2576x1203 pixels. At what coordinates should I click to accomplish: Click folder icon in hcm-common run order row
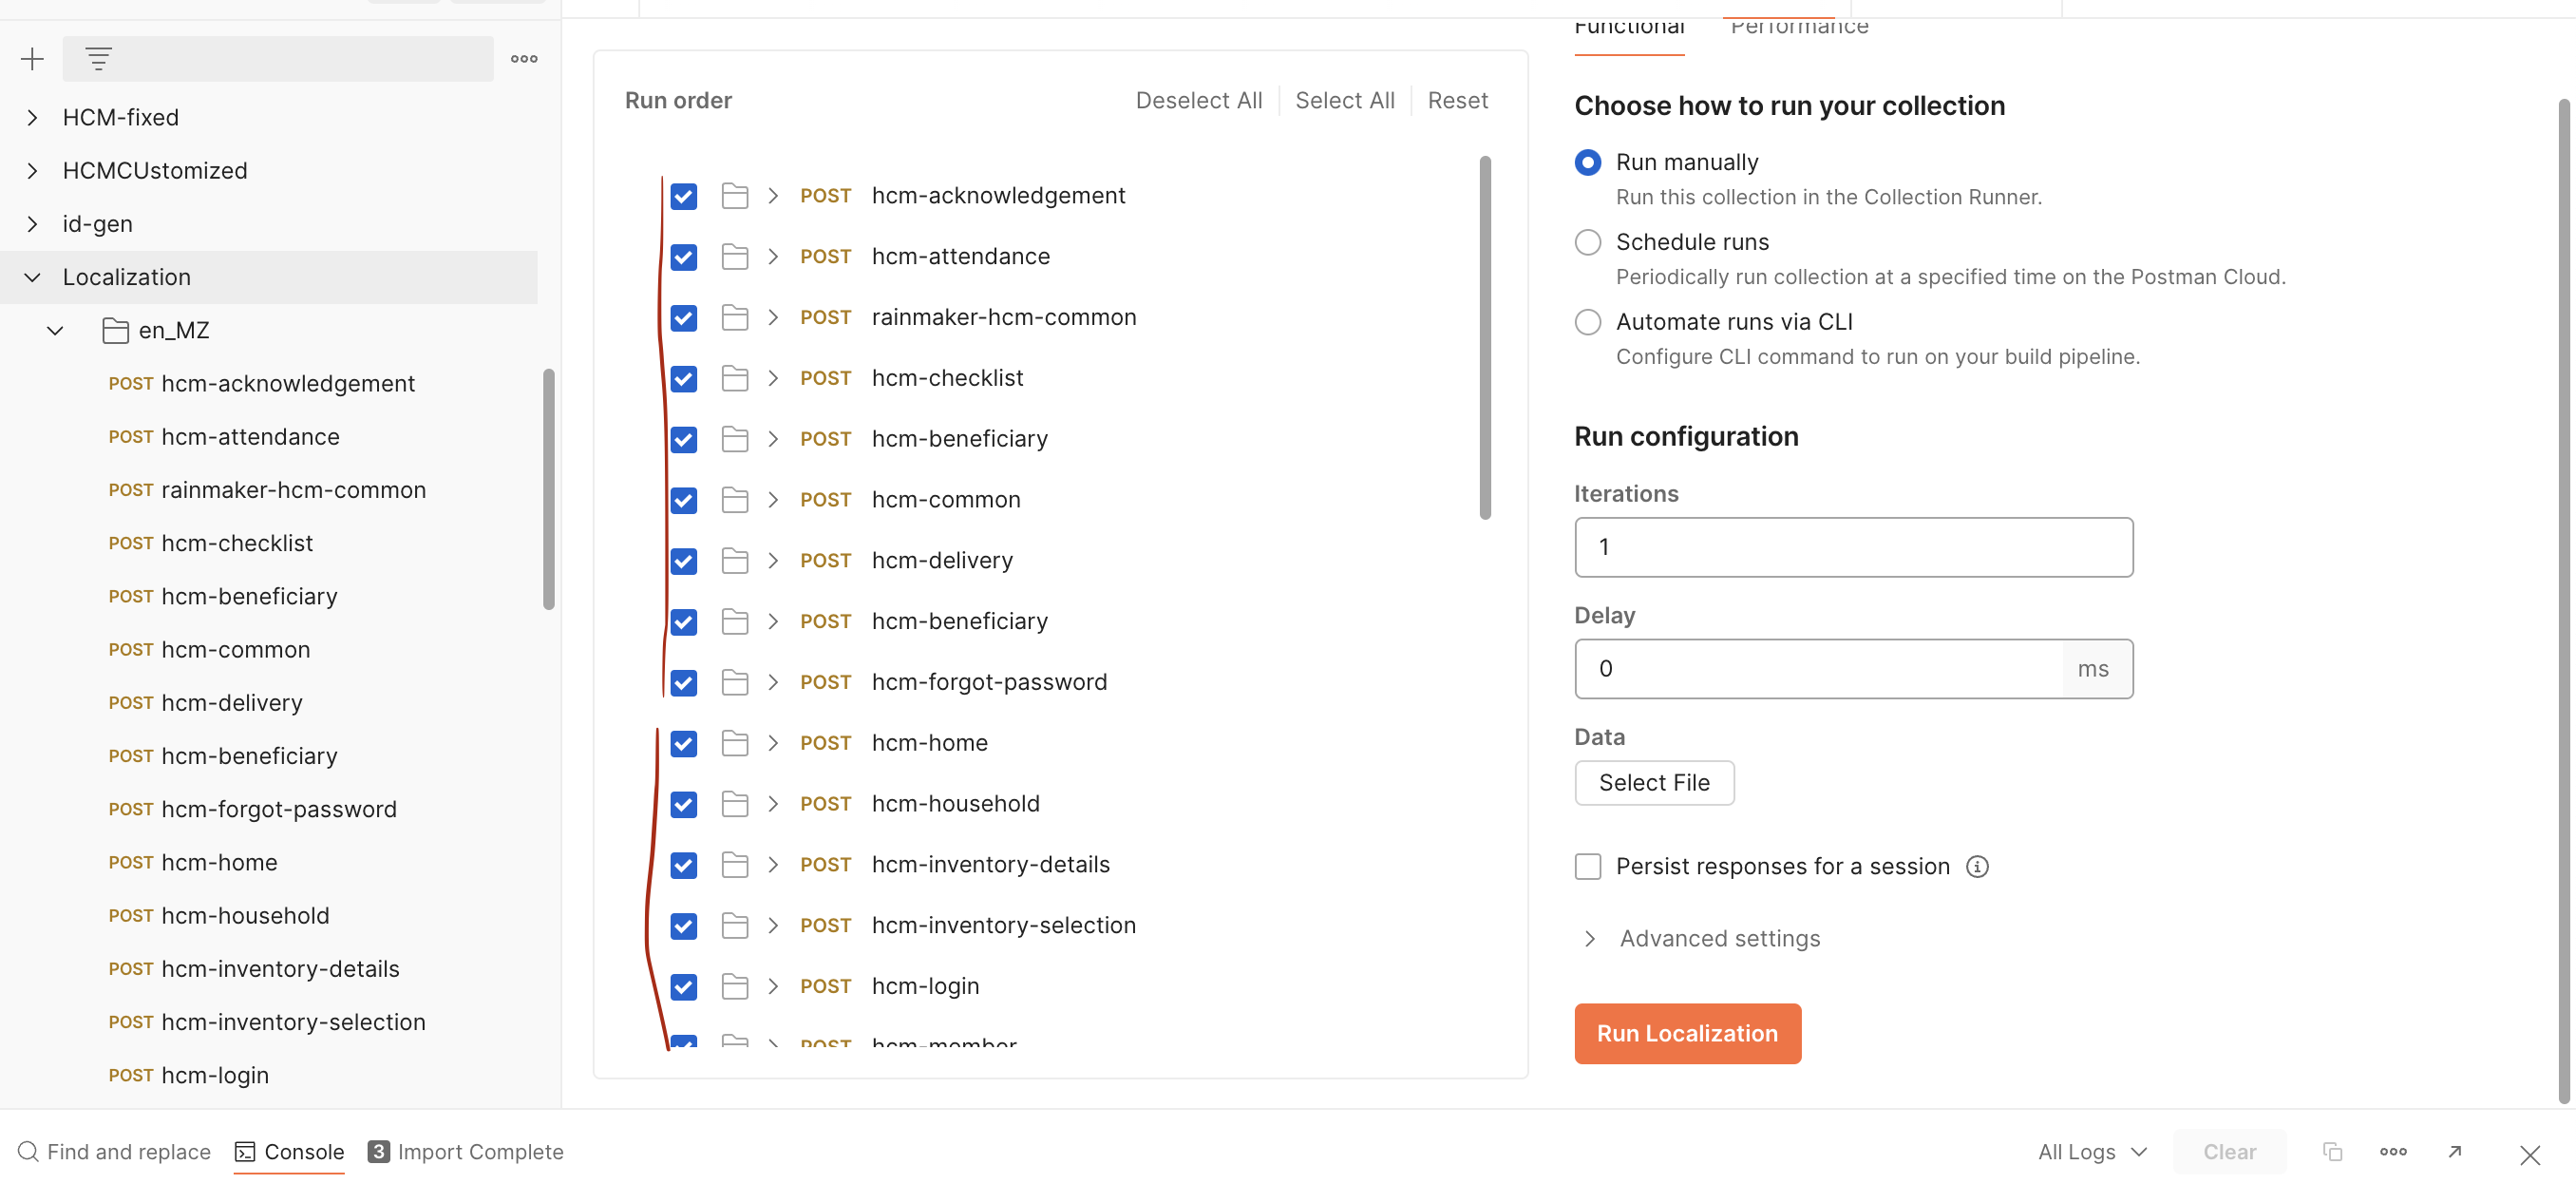click(x=735, y=500)
